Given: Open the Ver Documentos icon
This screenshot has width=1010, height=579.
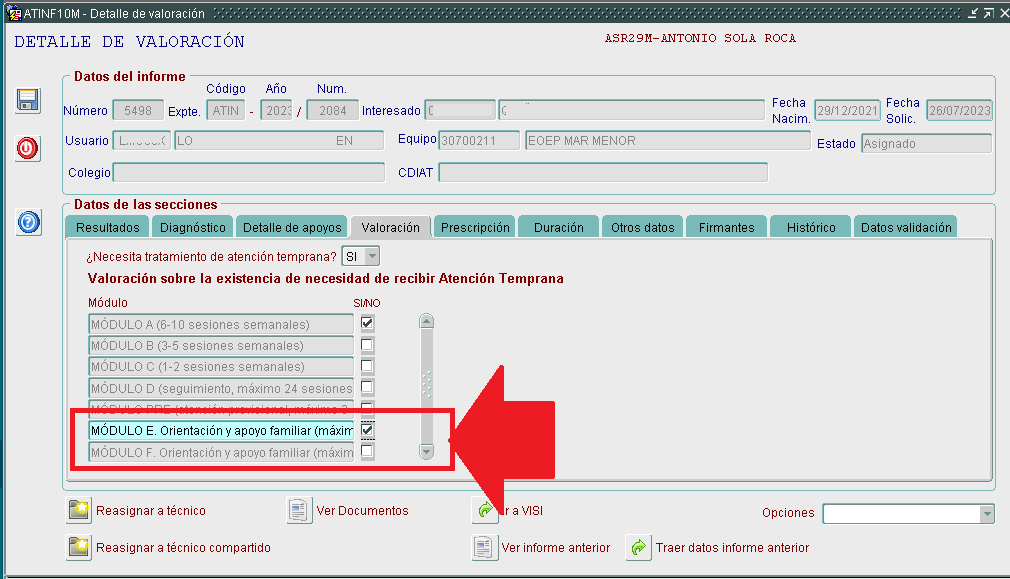Looking at the screenshot, I should click(299, 511).
